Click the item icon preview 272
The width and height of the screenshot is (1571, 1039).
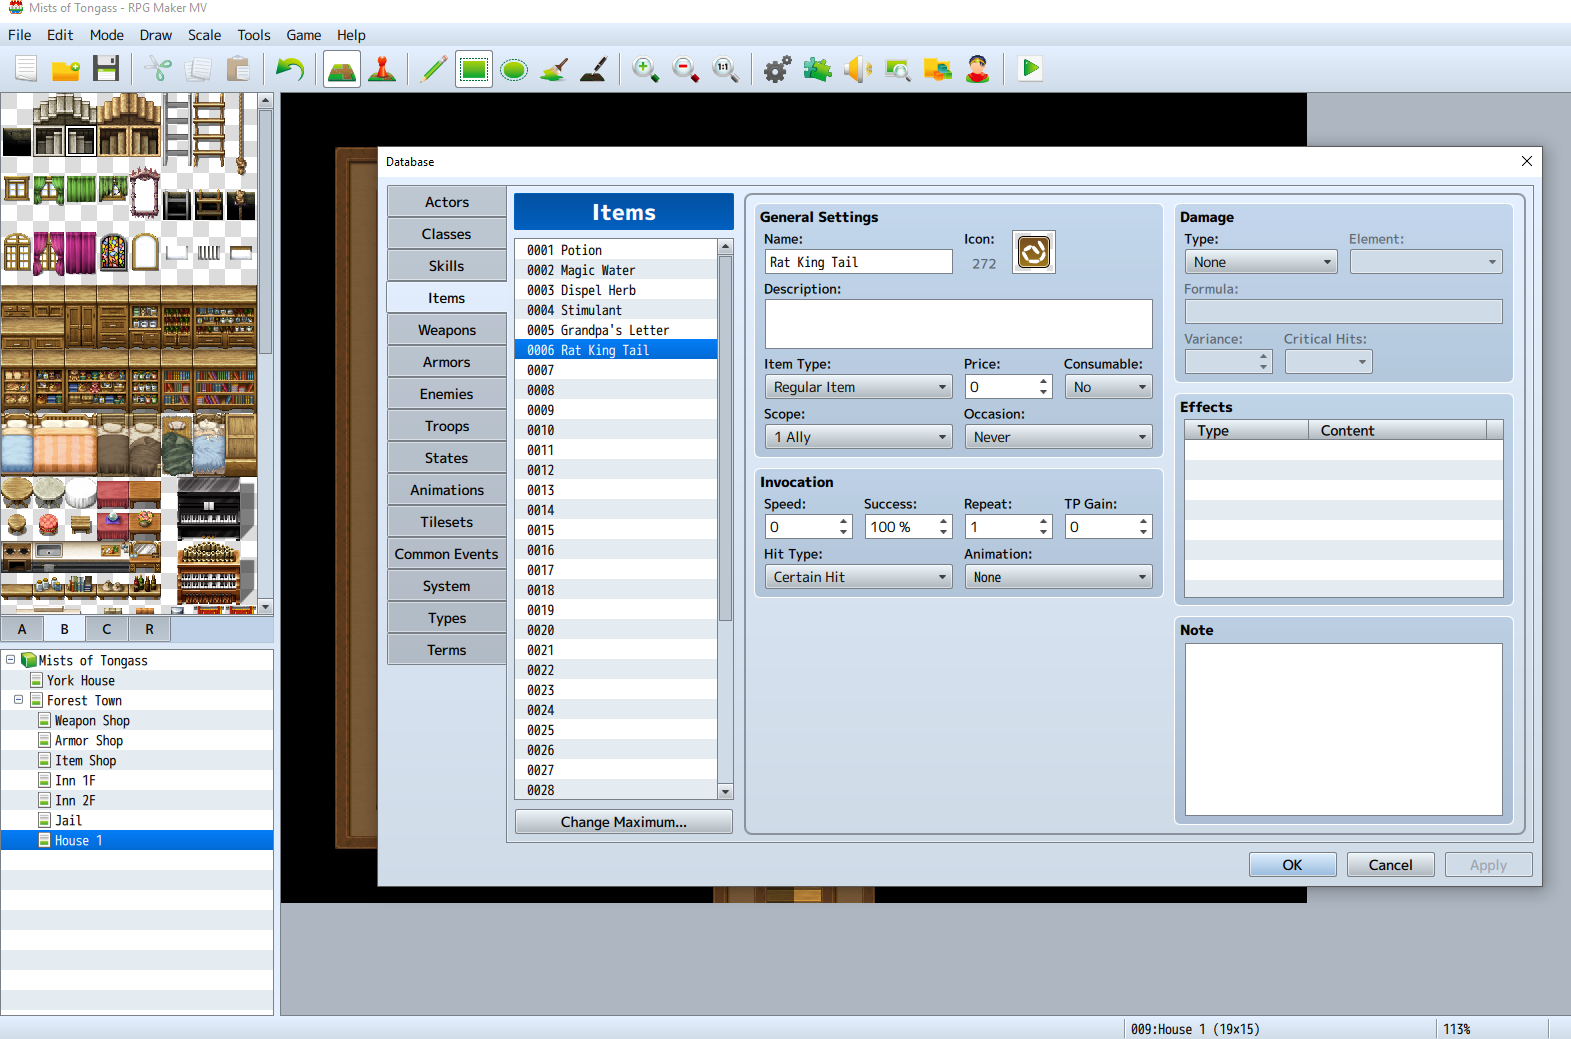coord(1033,252)
